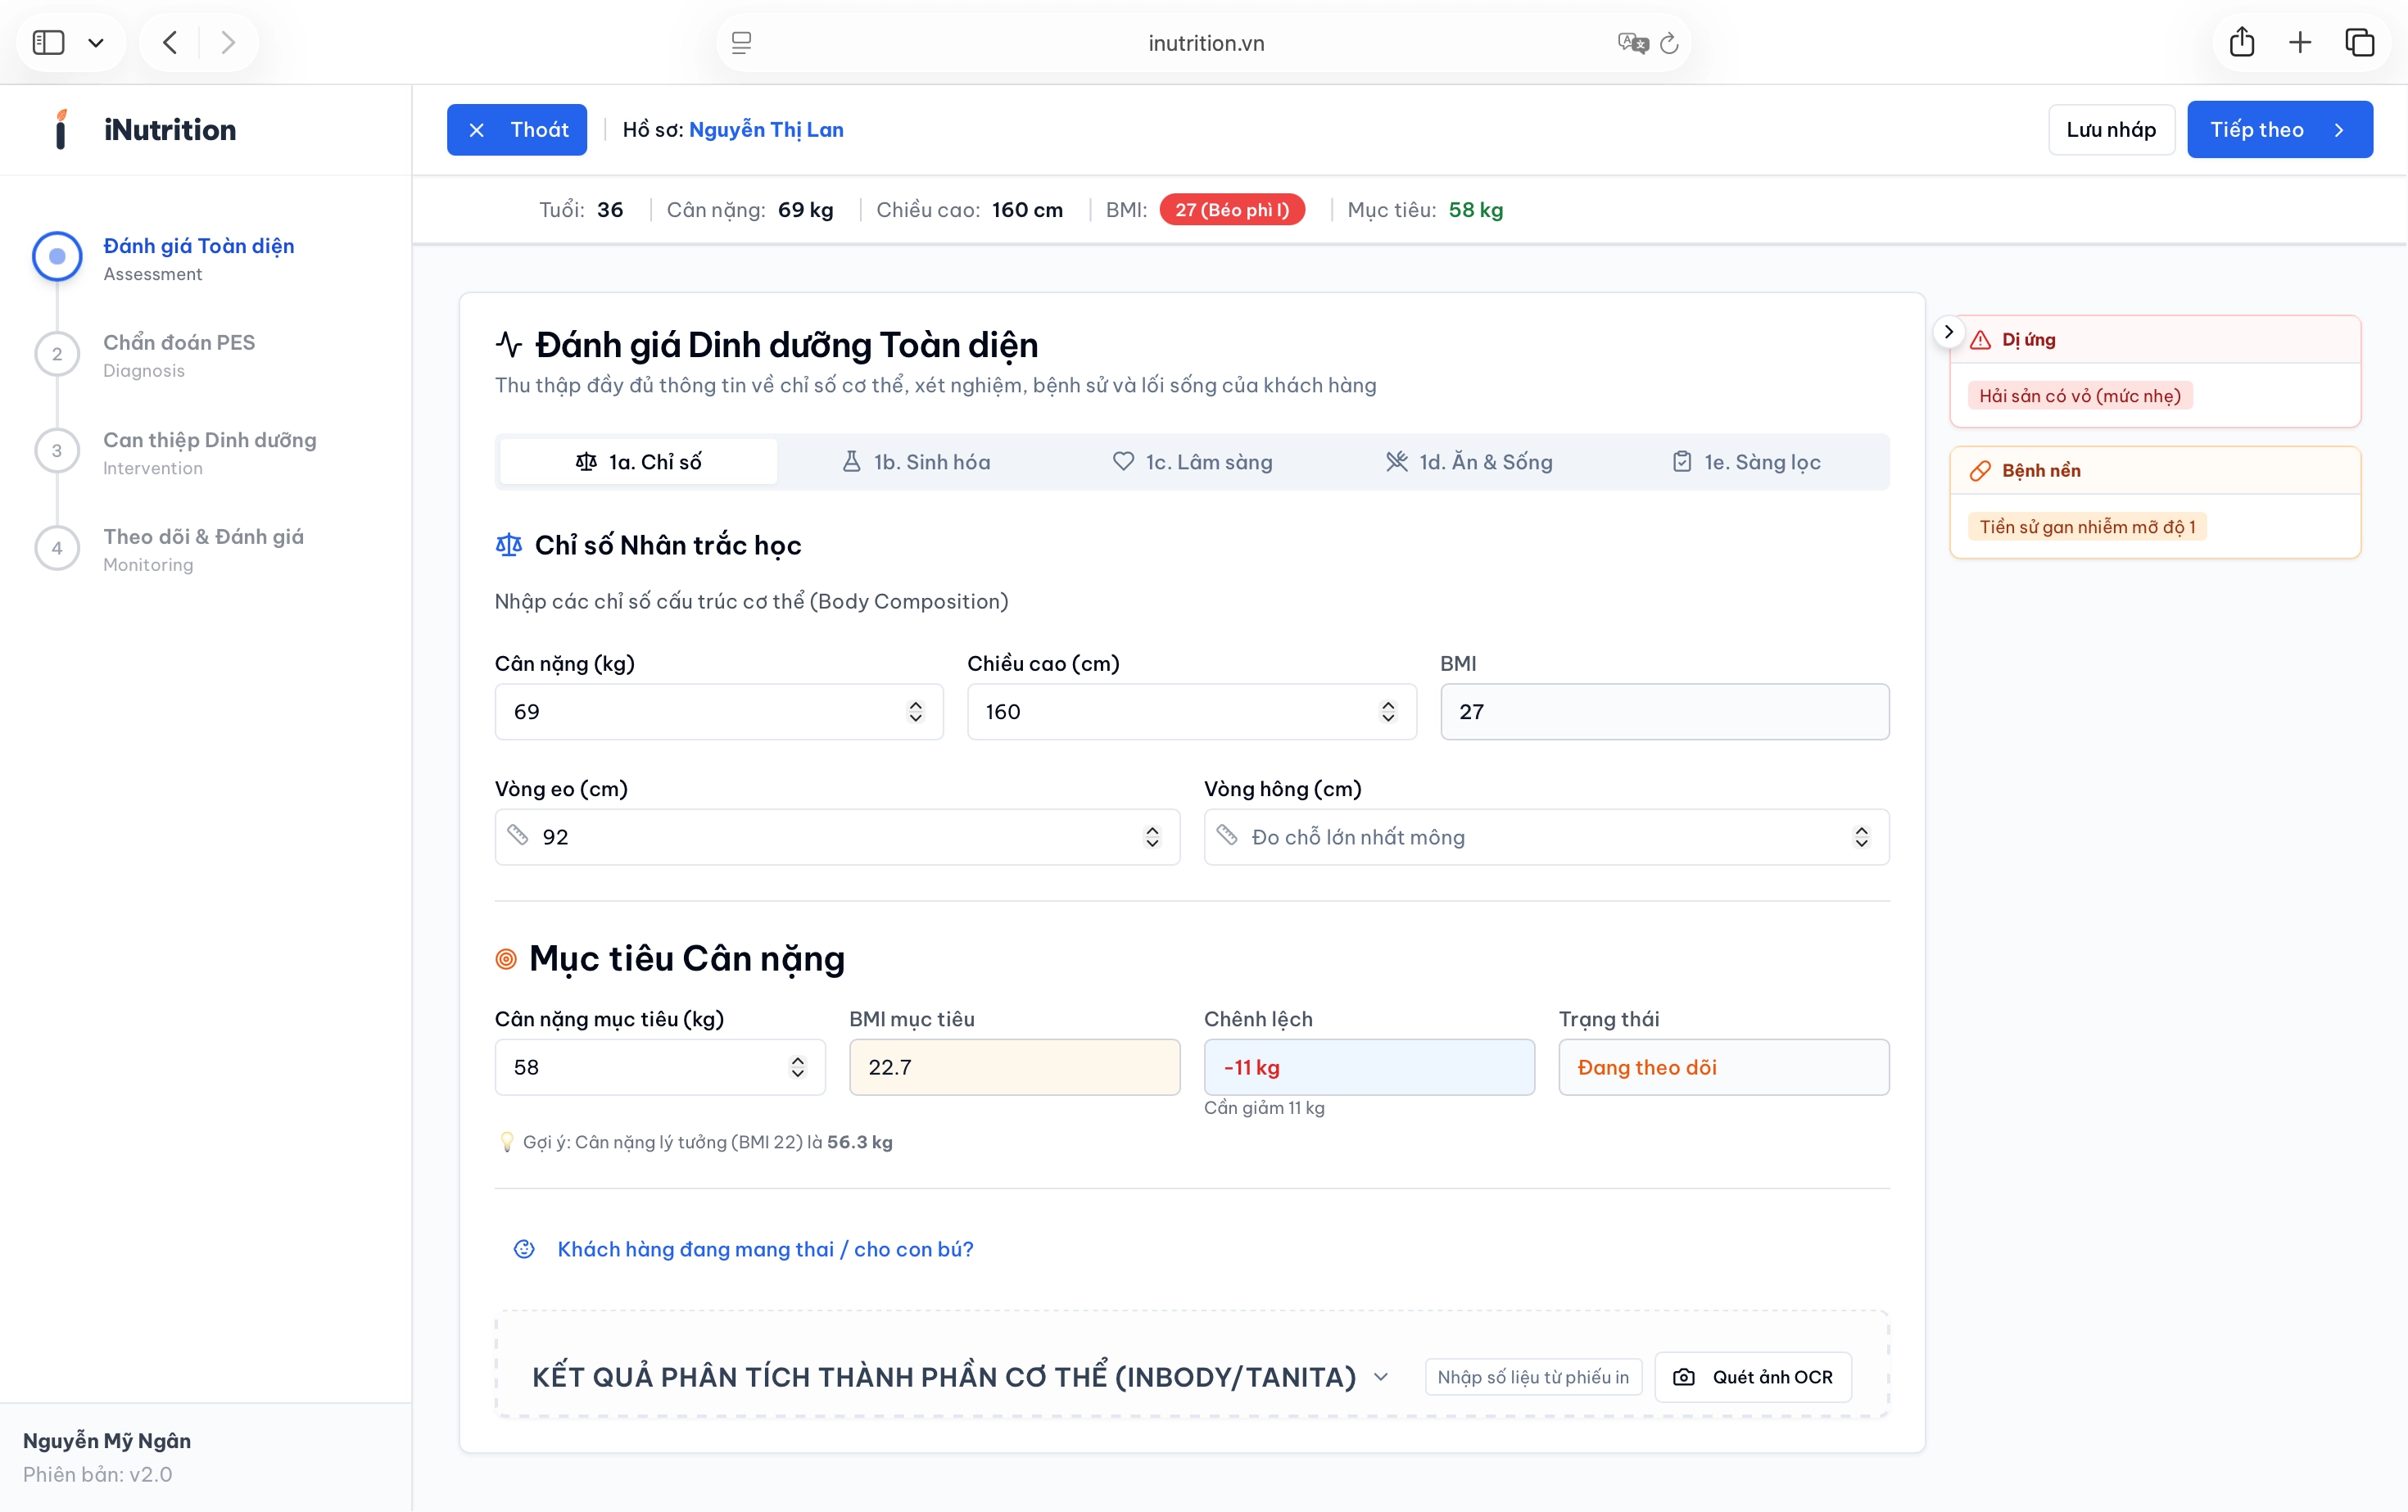Click the browser back arrow

[x=170, y=42]
